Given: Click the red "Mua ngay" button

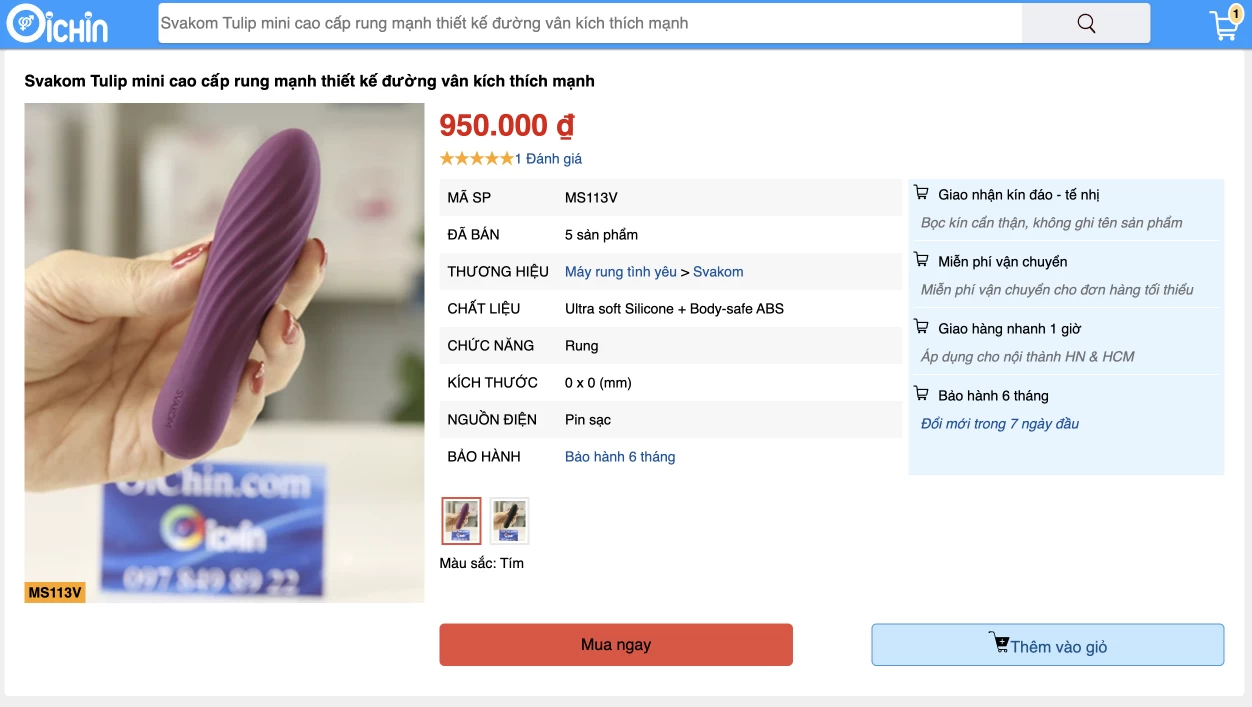Looking at the screenshot, I should tap(616, 645).
